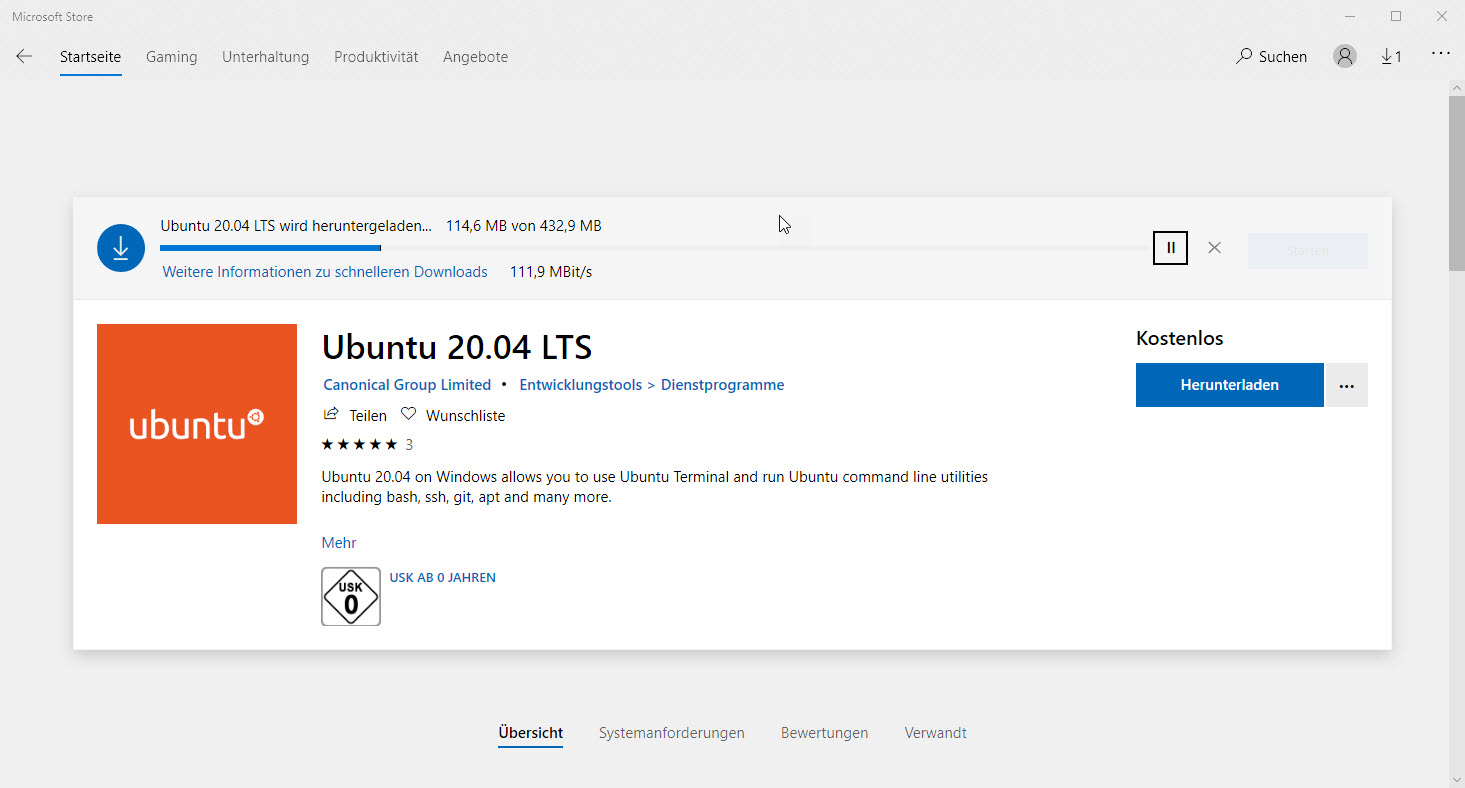1465x788 pixels.
Task: Minimize the Microsoft Store window
Action: [x=1349, y=16]
